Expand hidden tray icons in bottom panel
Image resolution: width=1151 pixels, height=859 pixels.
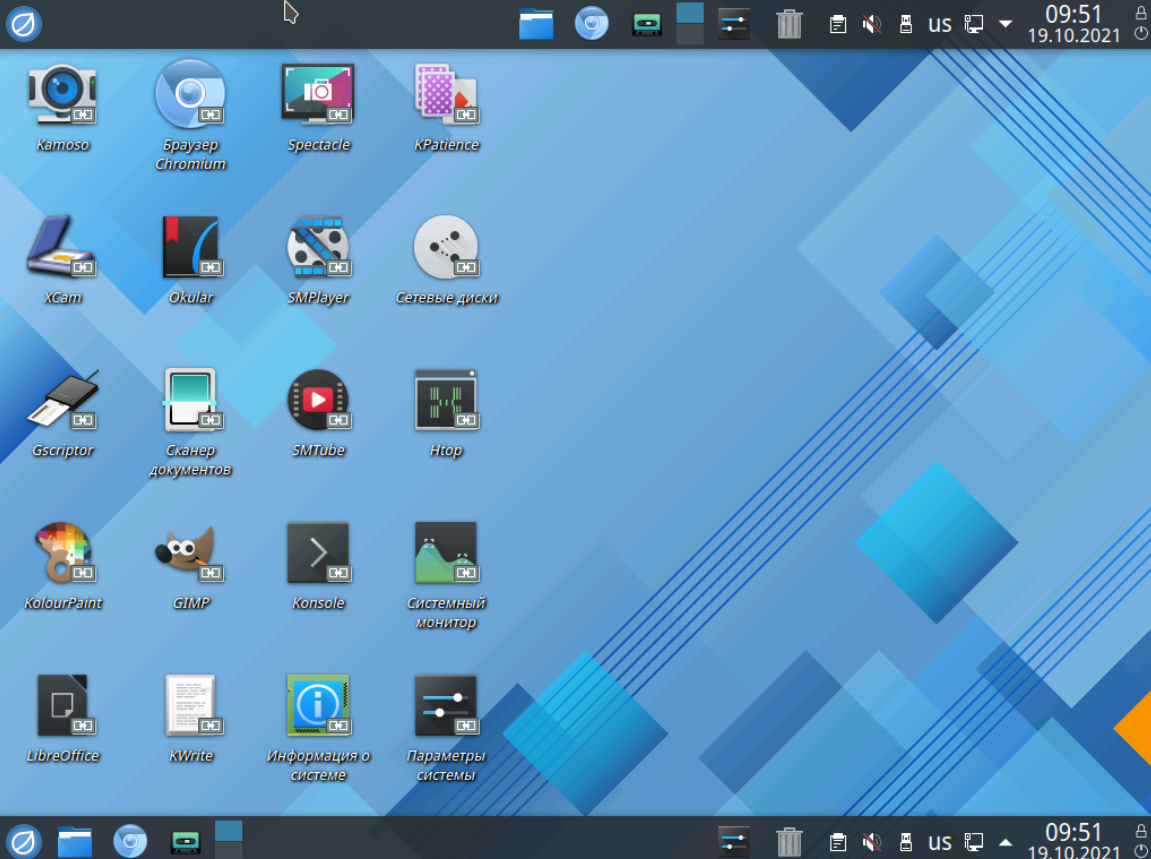coord(1006,842)
